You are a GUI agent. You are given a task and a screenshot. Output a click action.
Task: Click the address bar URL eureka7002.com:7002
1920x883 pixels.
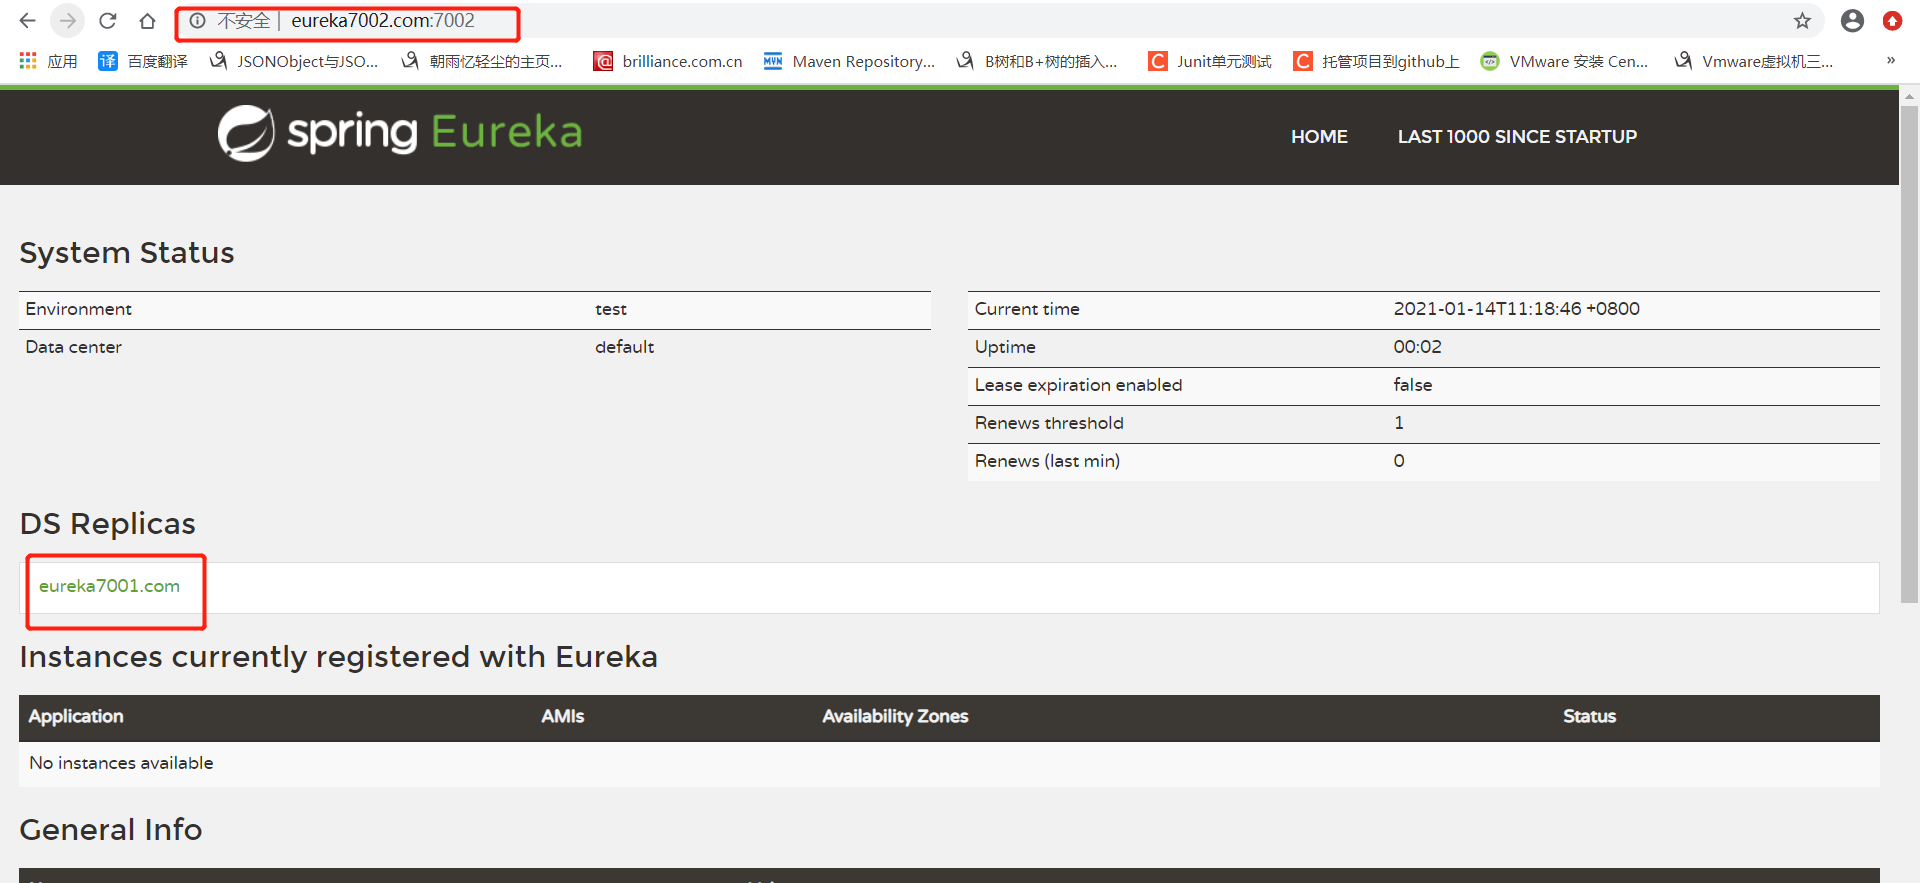coord(383,21)
